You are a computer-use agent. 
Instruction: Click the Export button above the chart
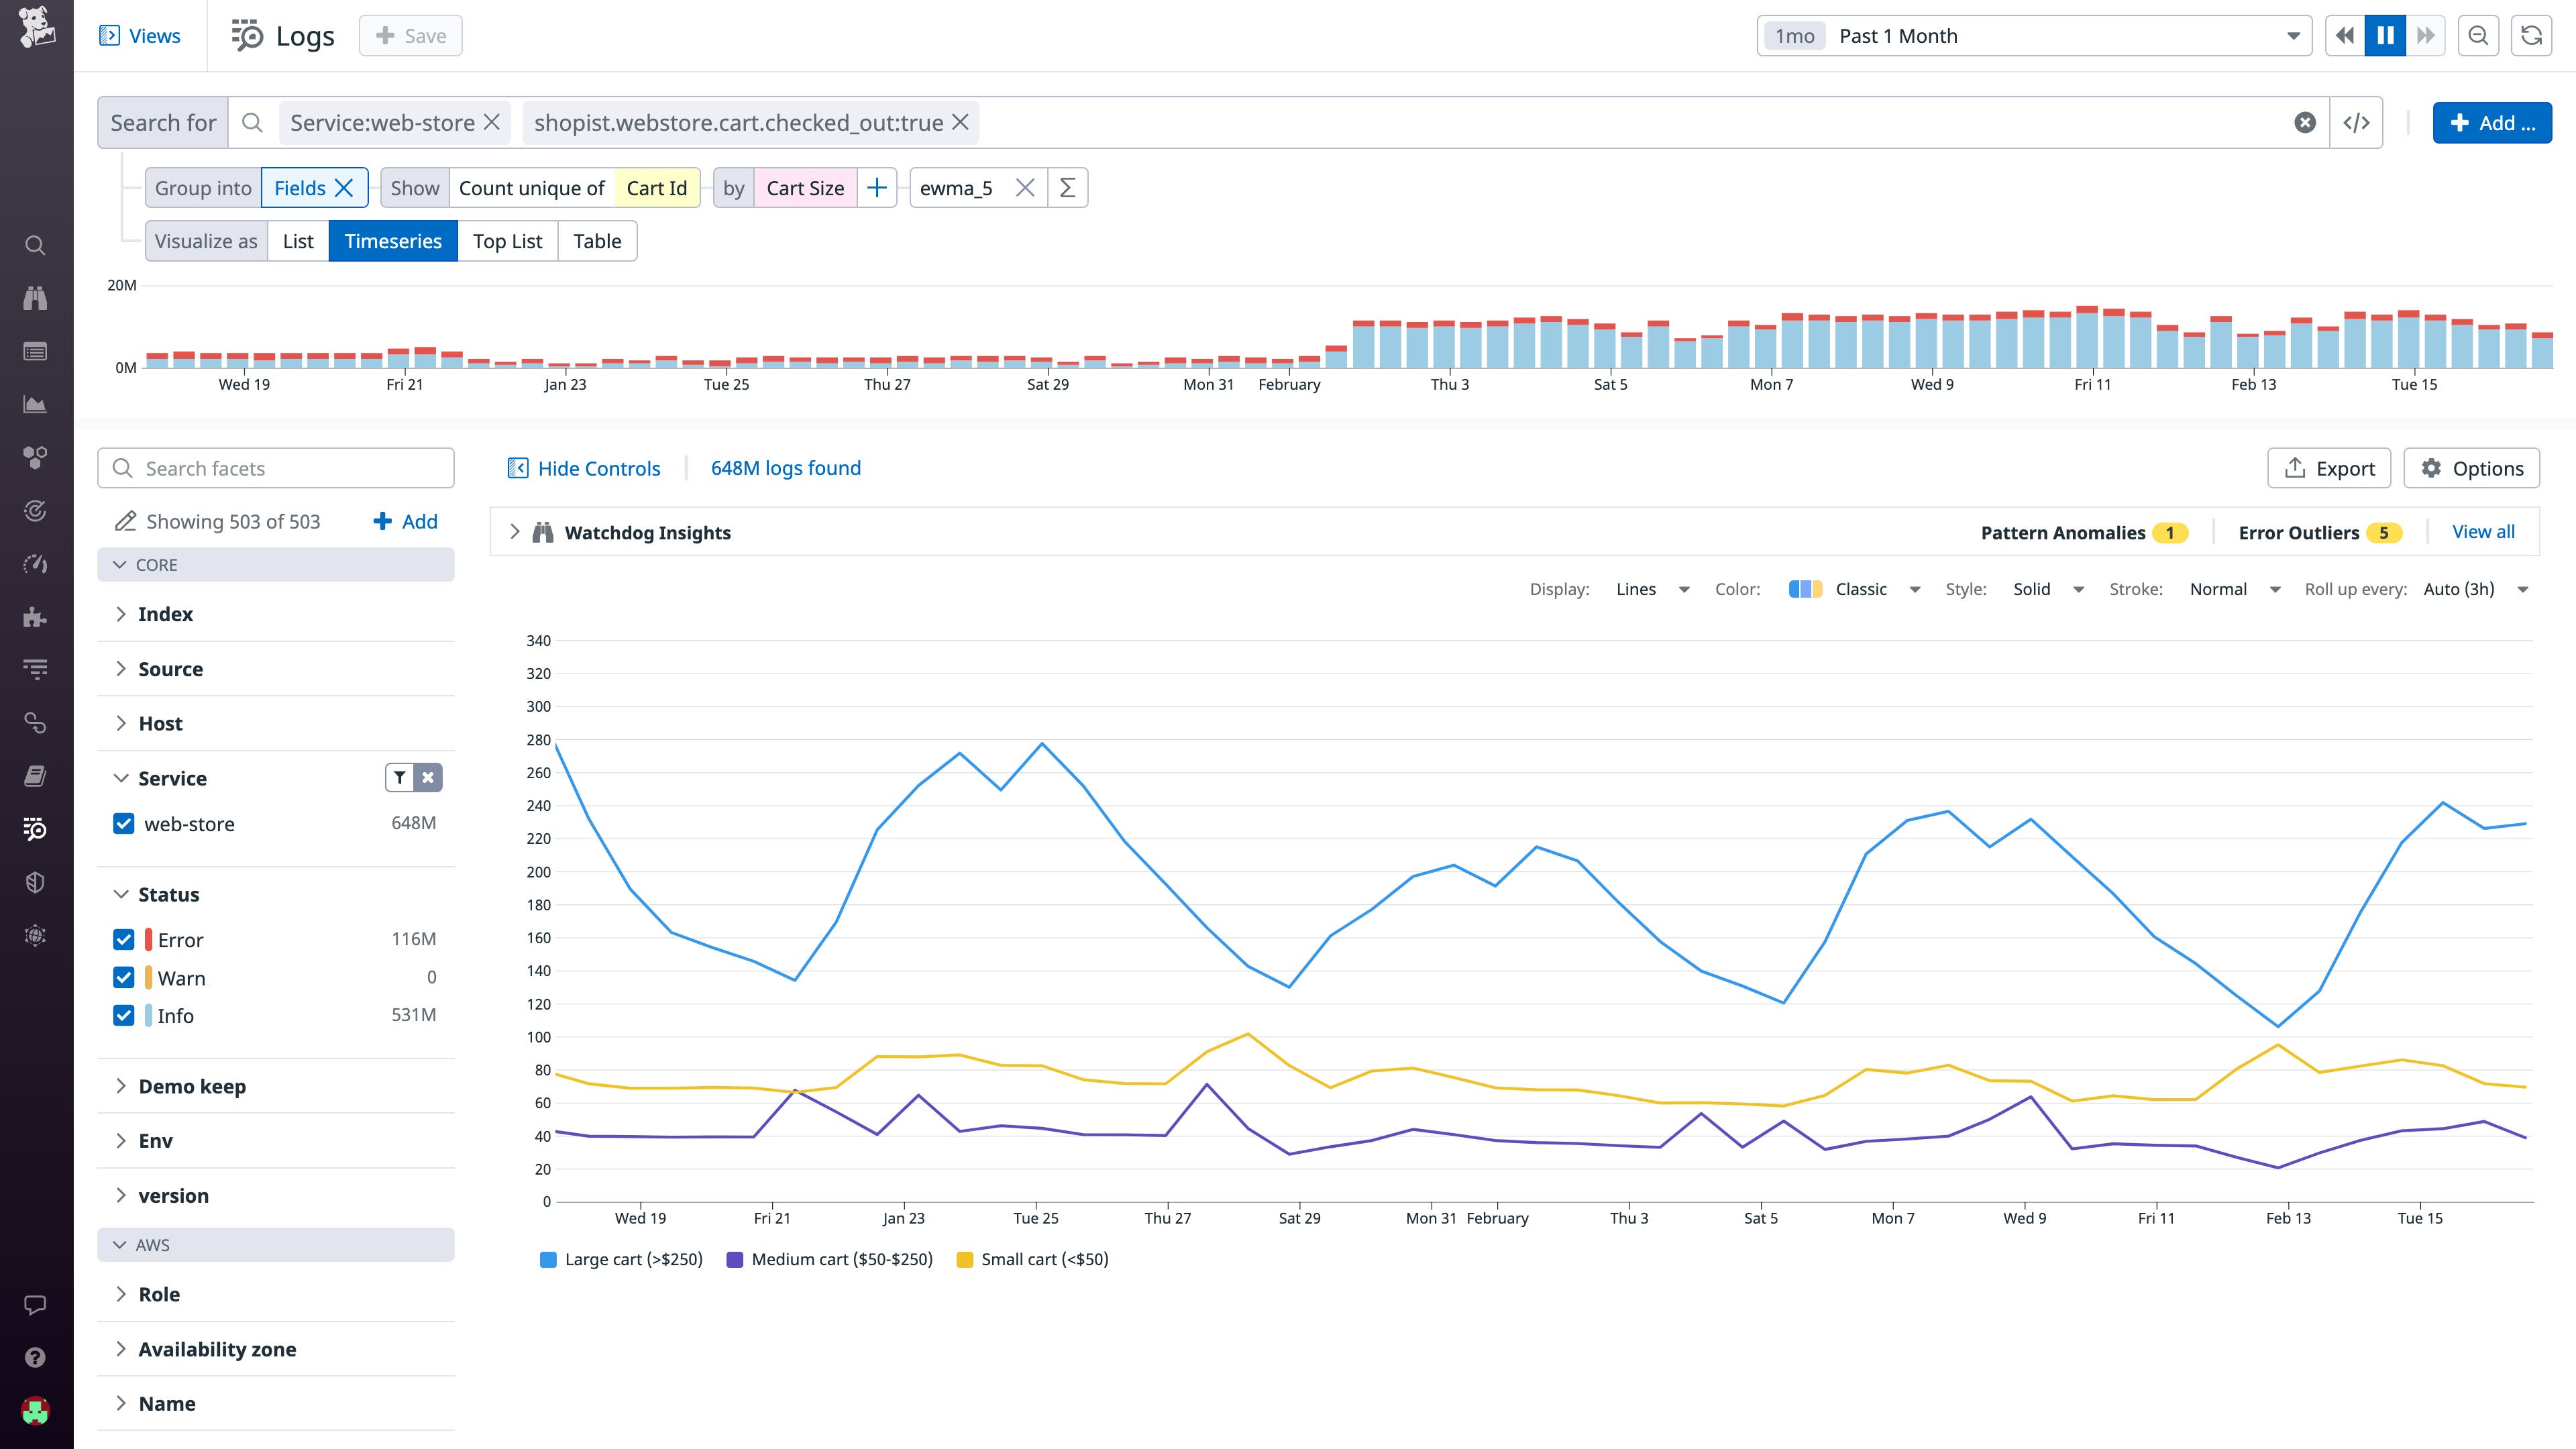click(x=2329, y=467)
